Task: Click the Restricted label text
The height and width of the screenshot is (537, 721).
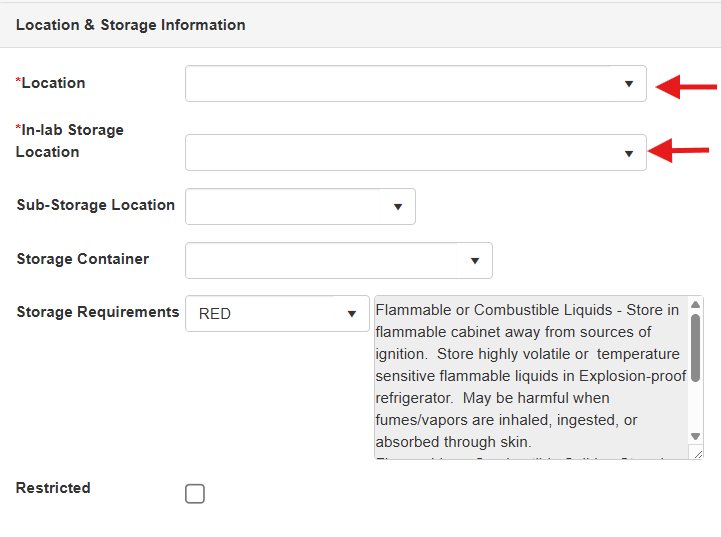Action: [x=53, y=488]
